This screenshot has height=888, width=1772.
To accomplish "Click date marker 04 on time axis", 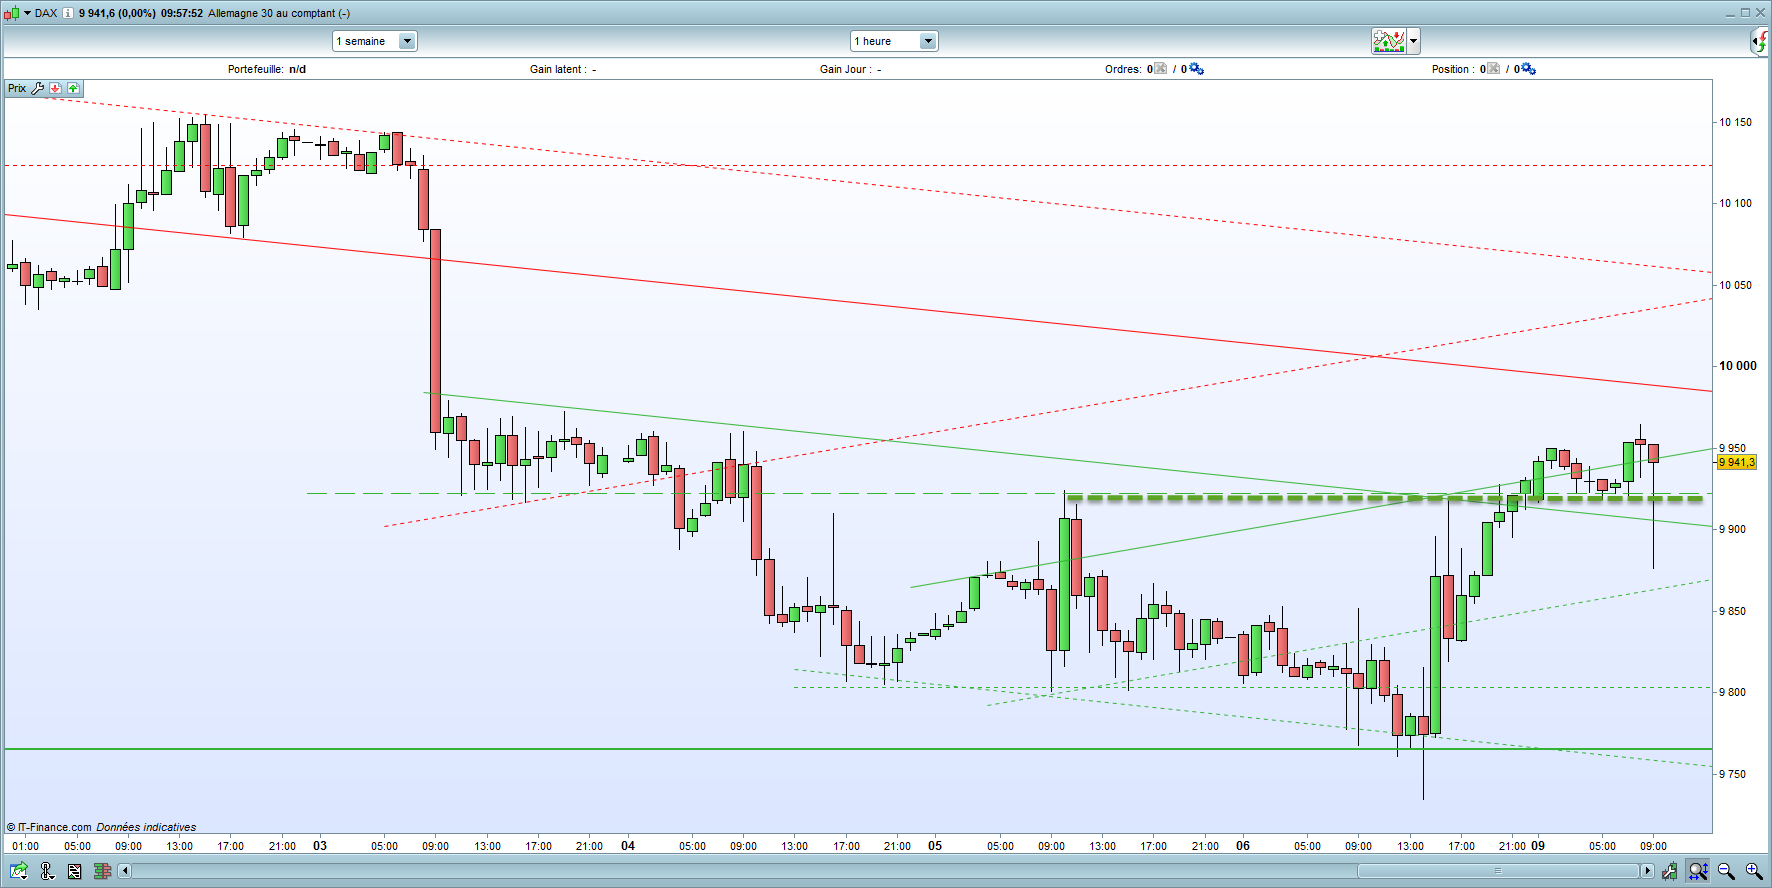I will (628, 845).
